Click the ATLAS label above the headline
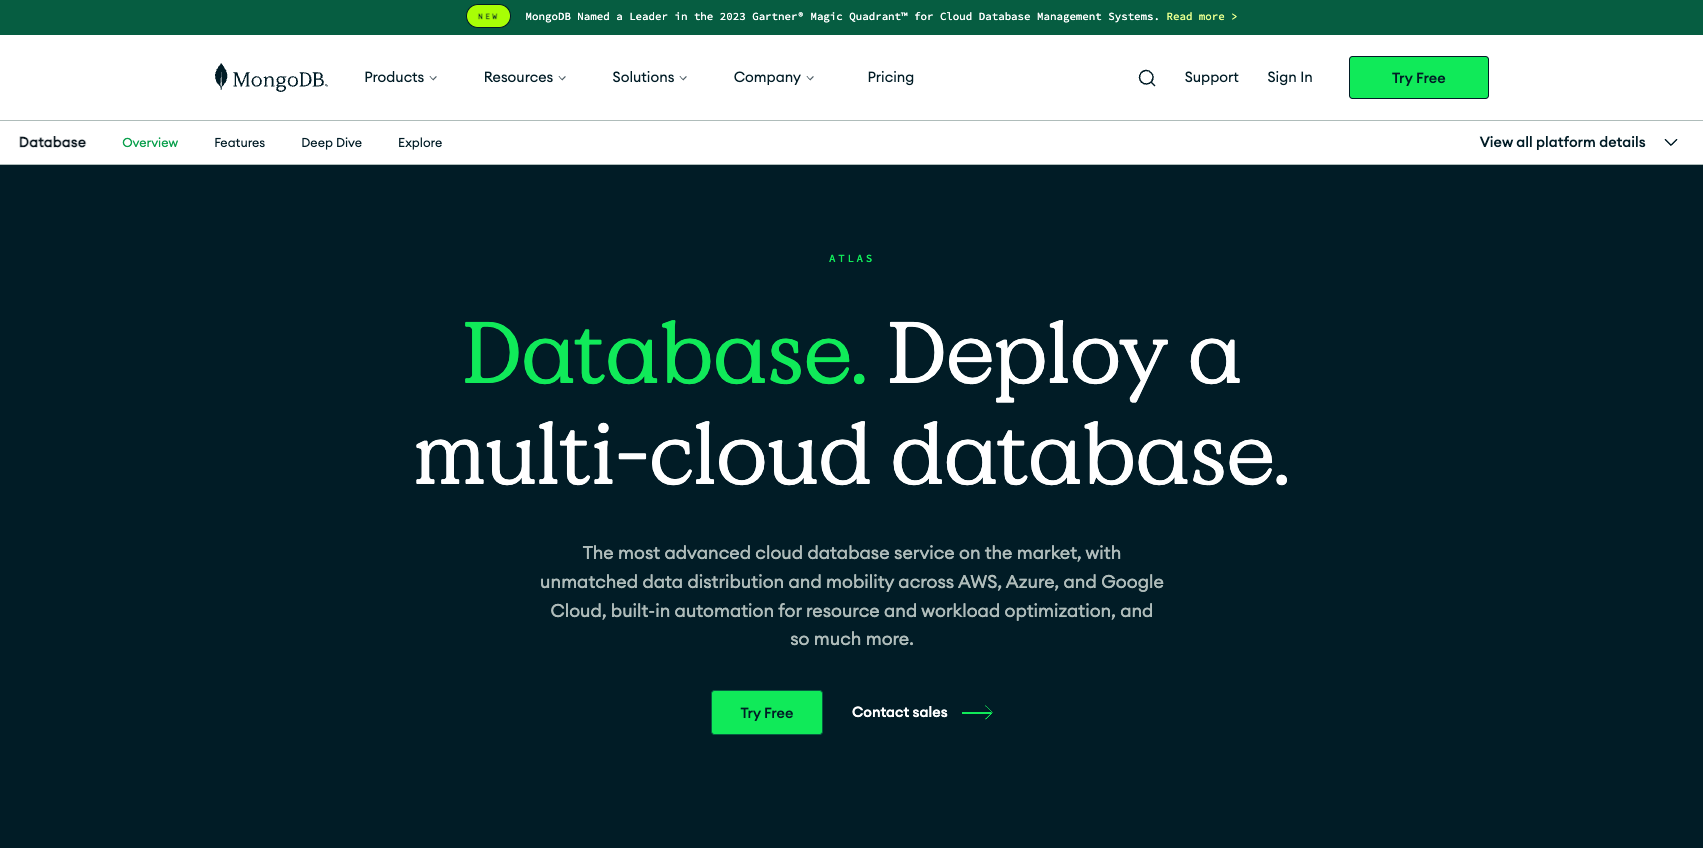 click(x=851, y=258)
